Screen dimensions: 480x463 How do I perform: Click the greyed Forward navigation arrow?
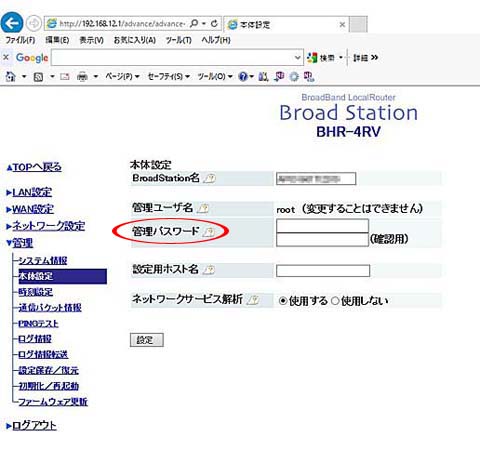(34, 24)
